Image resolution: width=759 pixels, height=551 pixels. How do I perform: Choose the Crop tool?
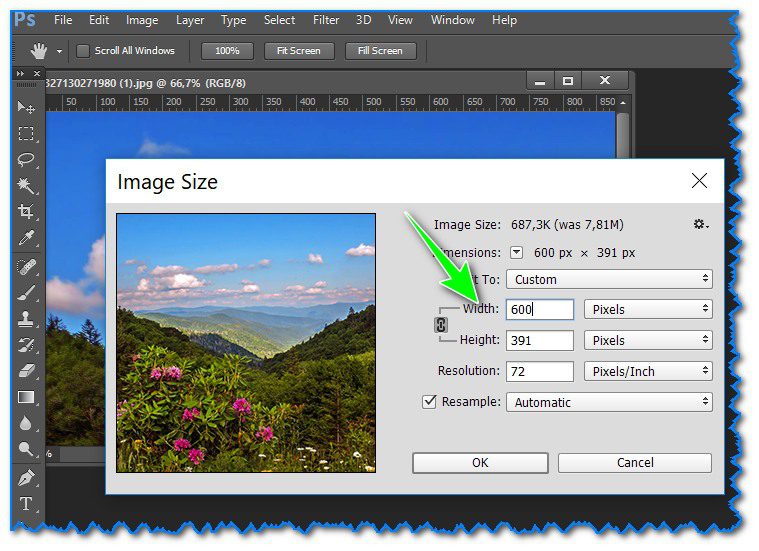pyautogui.click(x=26, y=212)
